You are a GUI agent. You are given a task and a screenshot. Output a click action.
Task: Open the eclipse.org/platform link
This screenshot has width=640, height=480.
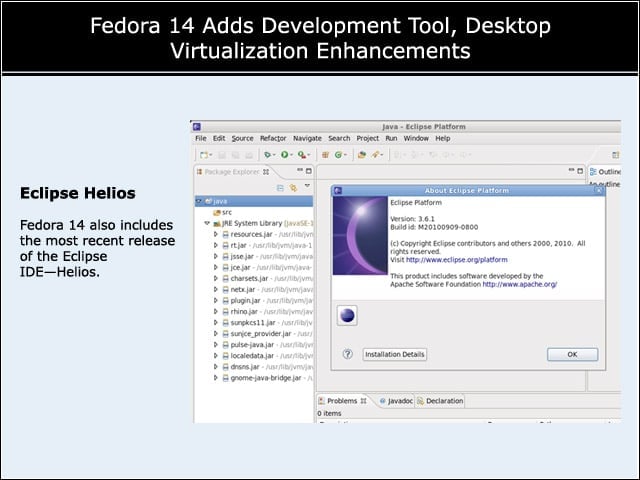click(x=457, y=260)
